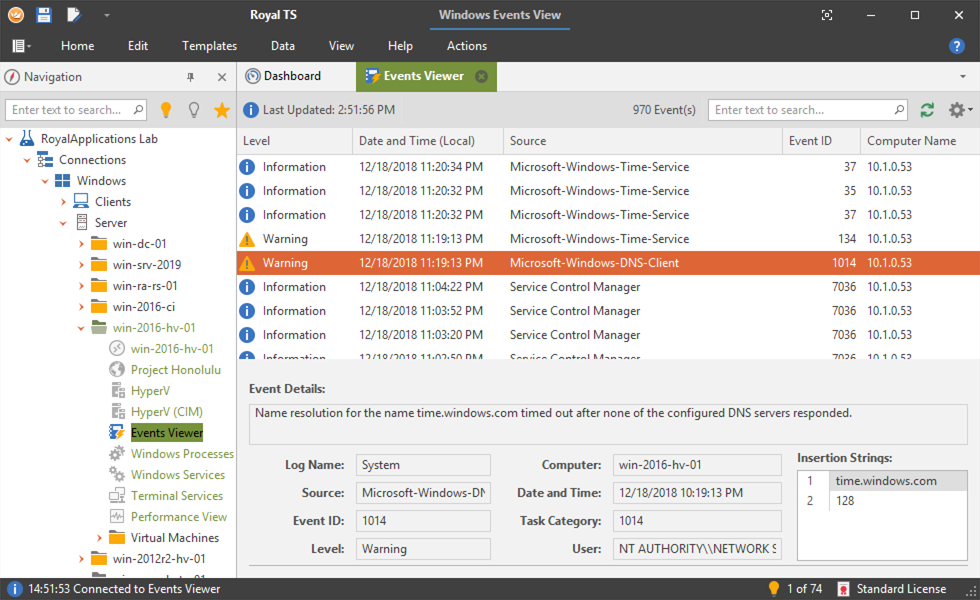Image resolution: width=980 pixels, height=600 pixels.
Task: Click the Navigation search text field
Action: point(76,110)
